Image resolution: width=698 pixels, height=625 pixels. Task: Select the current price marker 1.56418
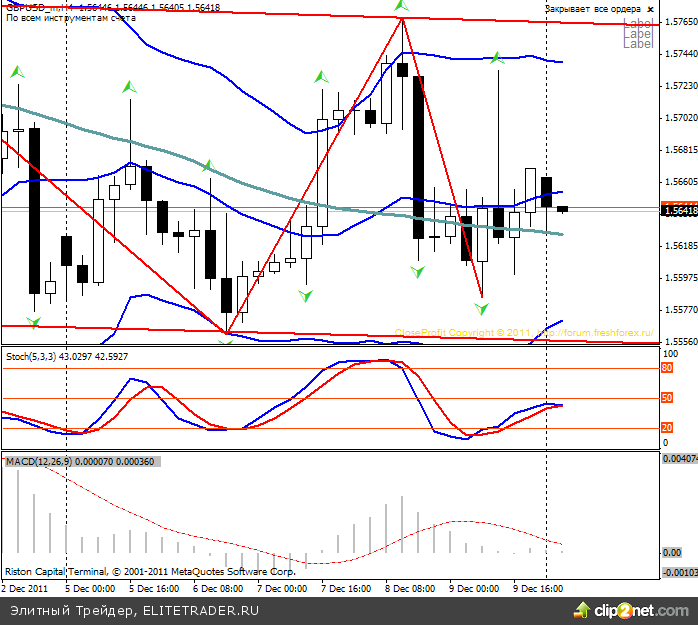click(677, 210)
